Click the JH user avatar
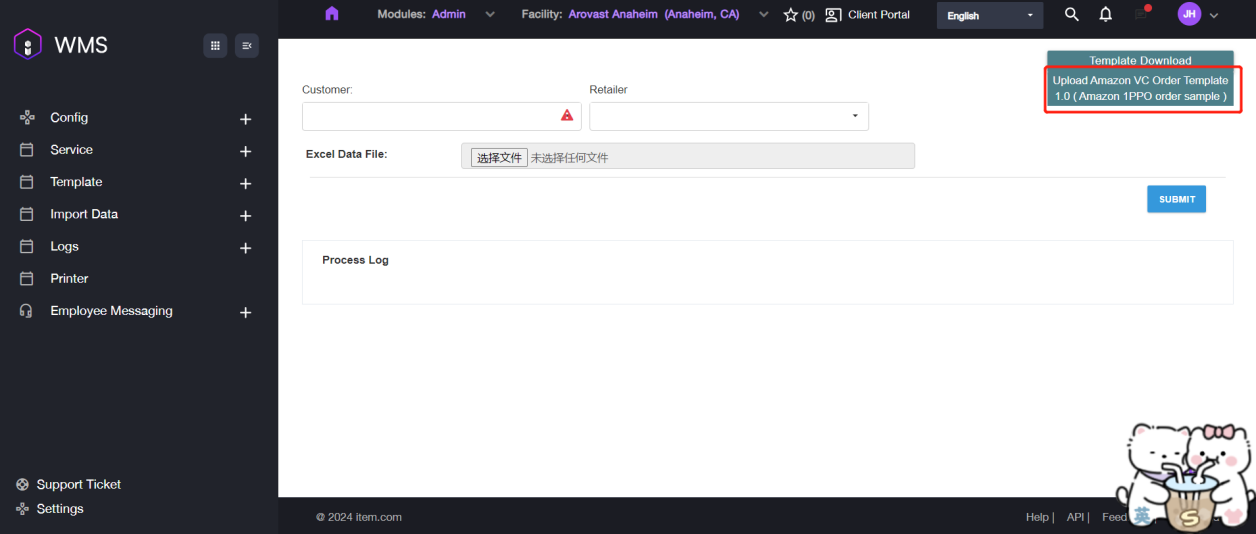 [1189, 14]
